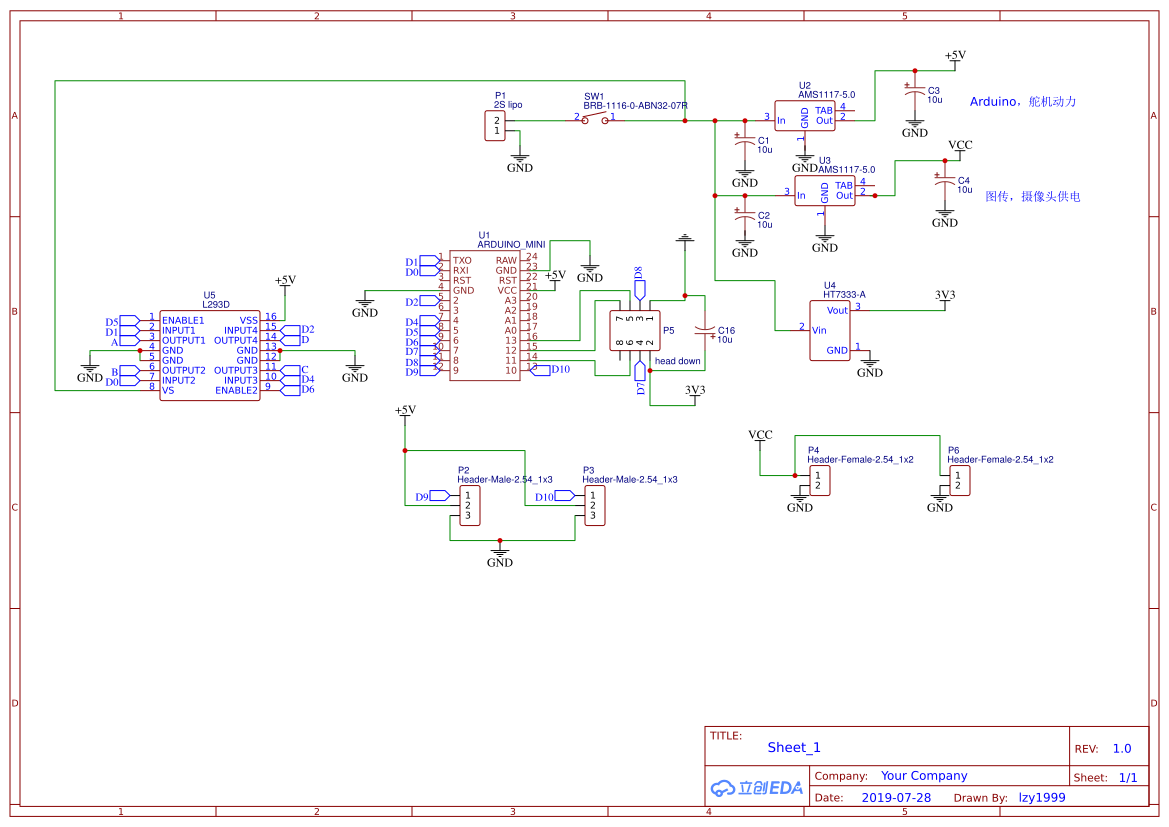Screen dimensions: 1169x827
Task: Click the D9 net flag at P2
Action: tap(433, 496)
